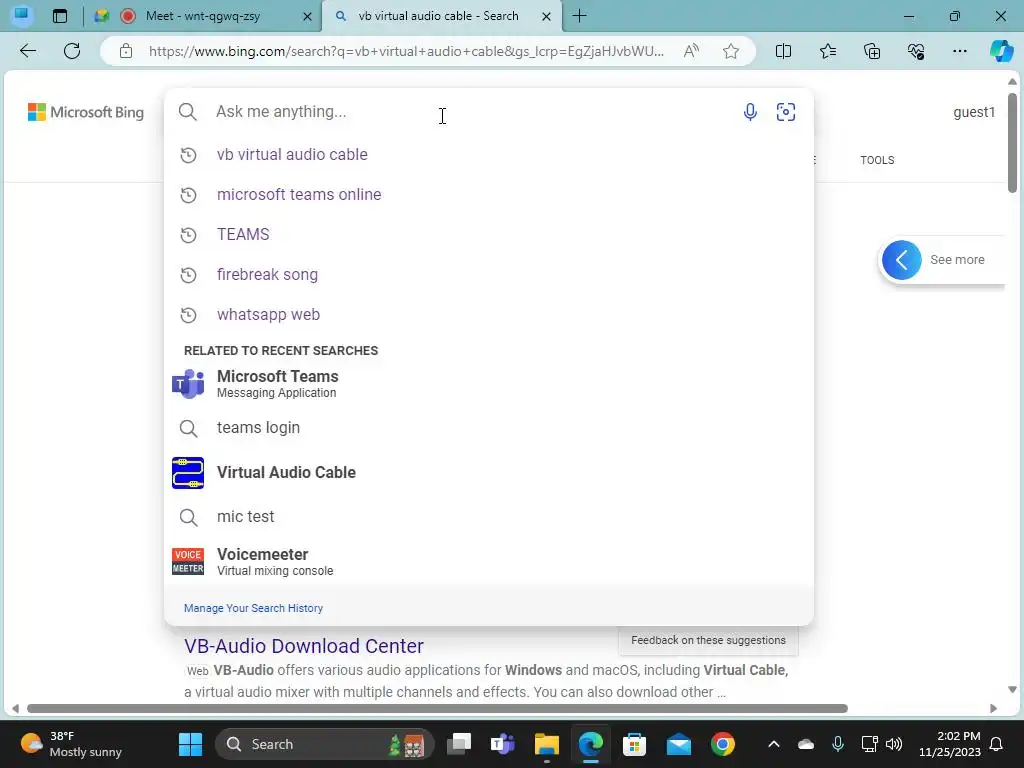This screenshot has width=1024, height=768.
Task: Click the OneDrive cloud tray icon
Action: [x=806, y=744]
